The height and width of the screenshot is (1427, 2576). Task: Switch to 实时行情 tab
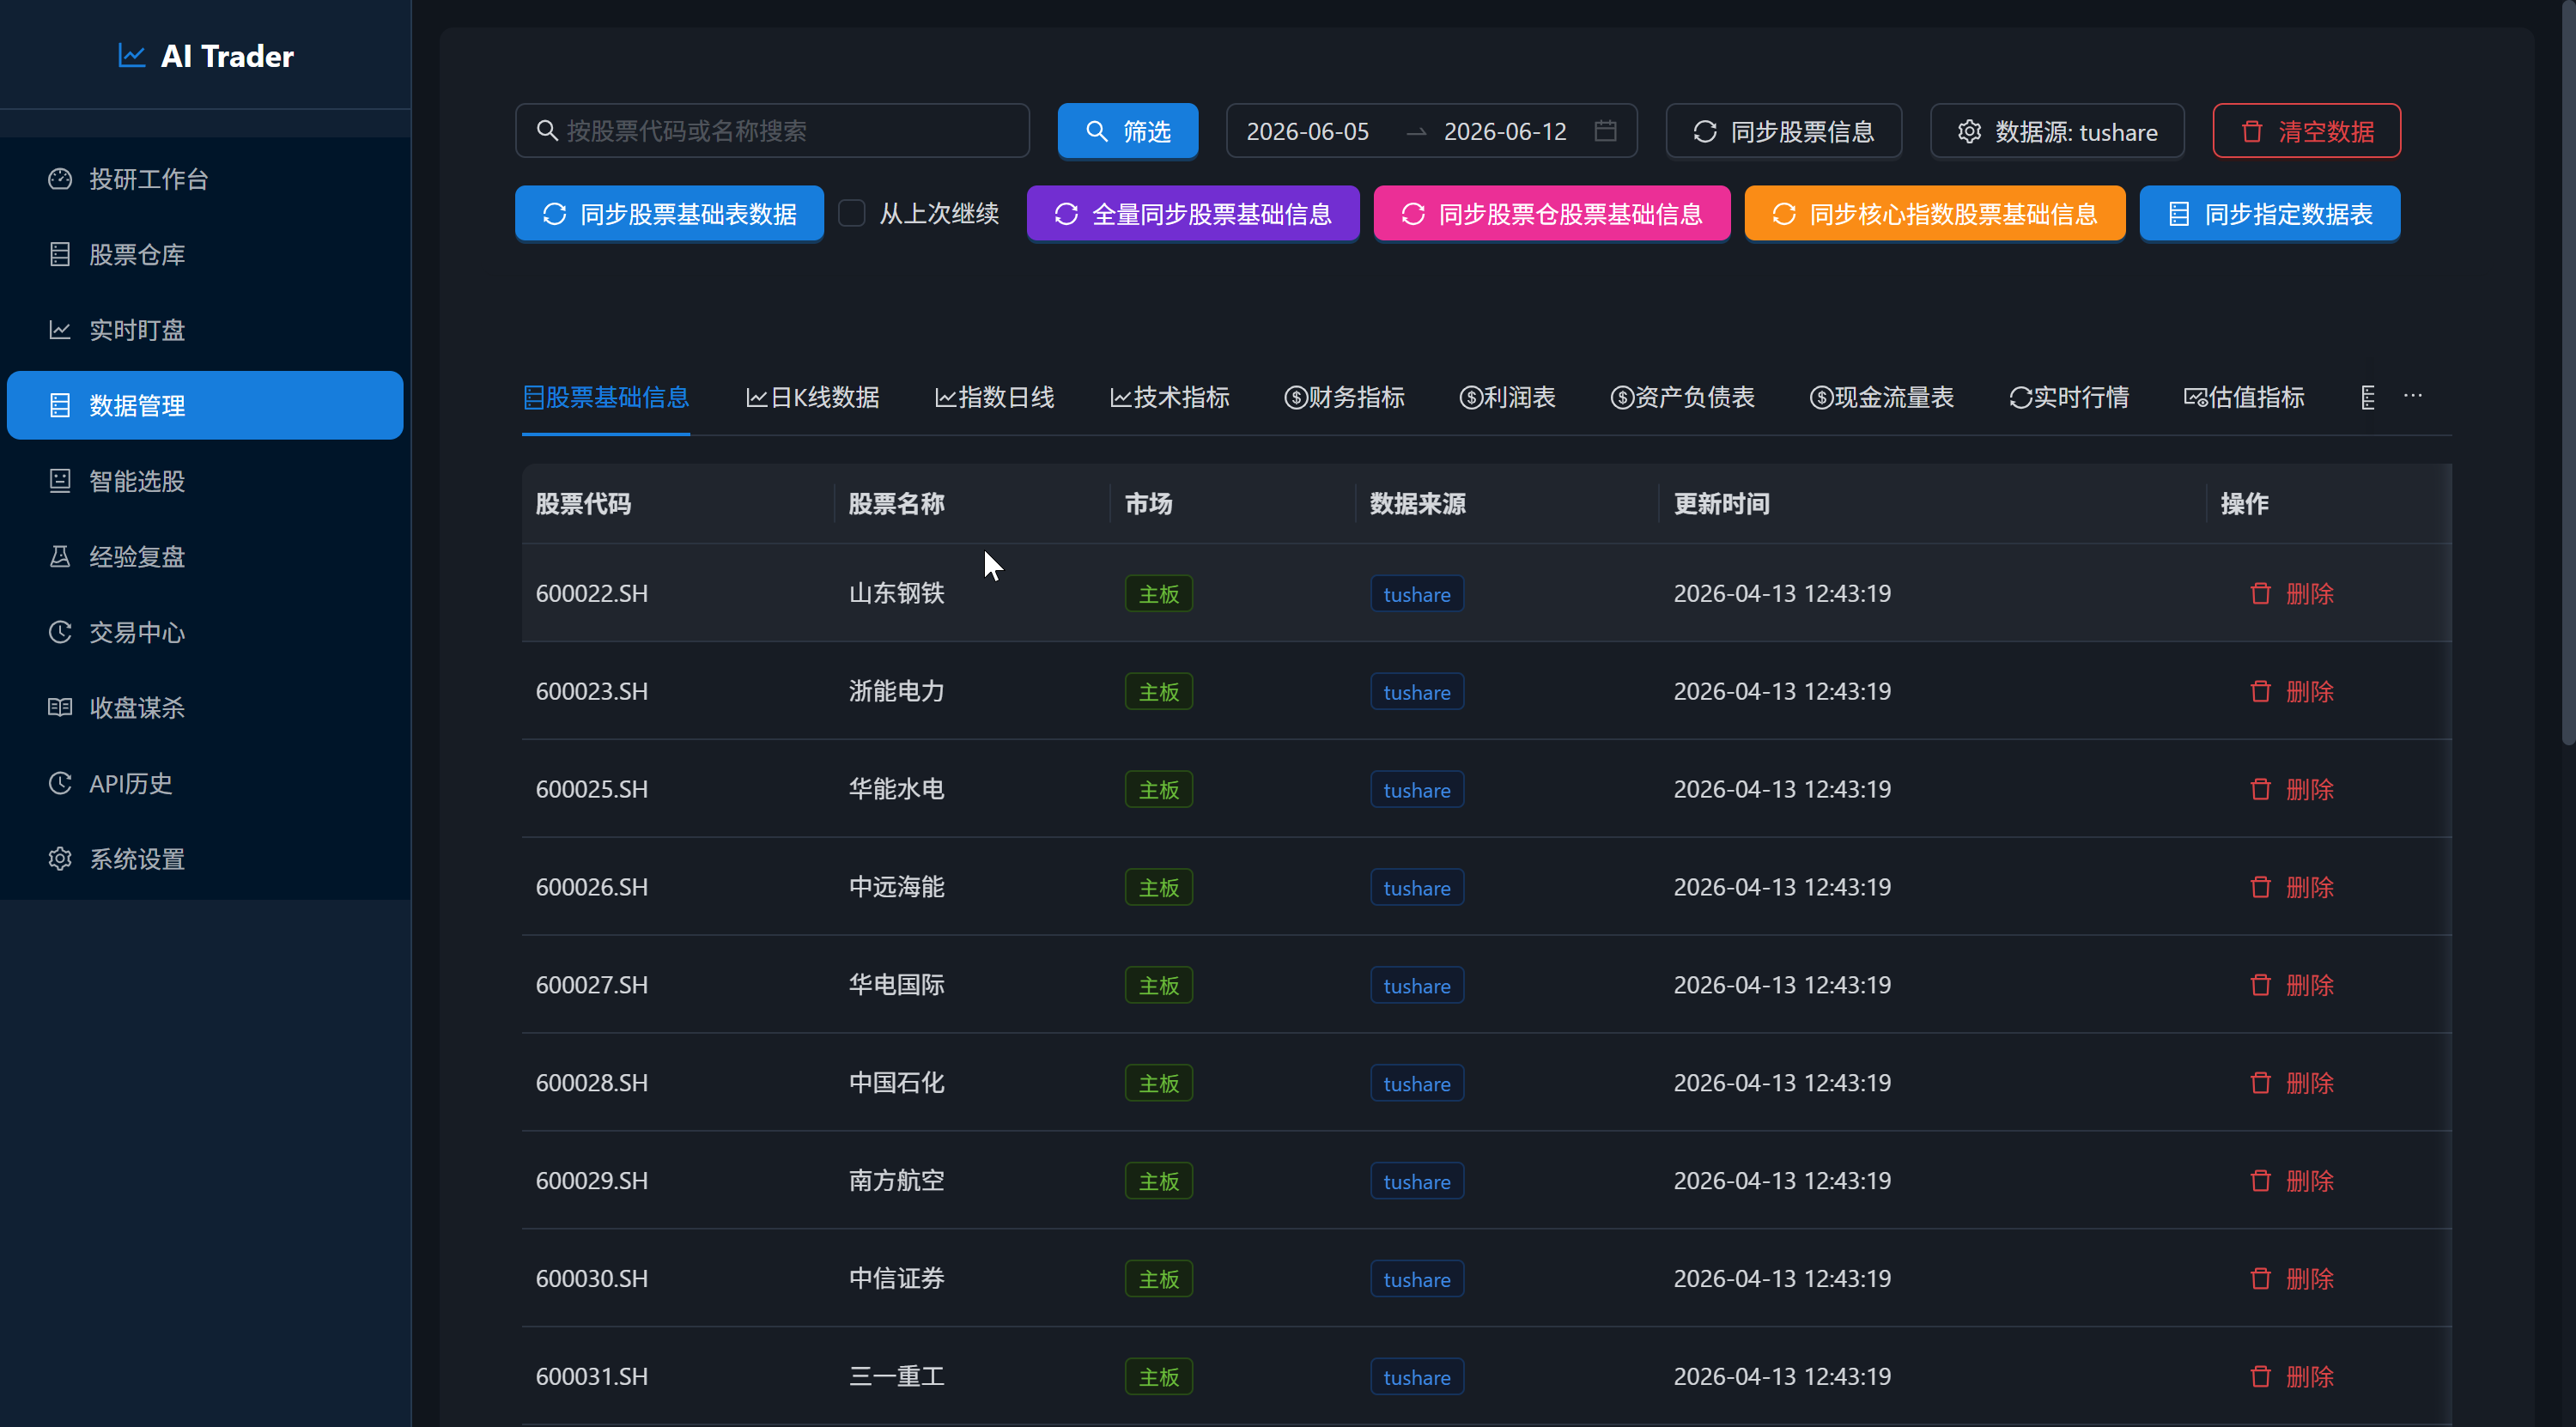click(x=2068, y=397)
